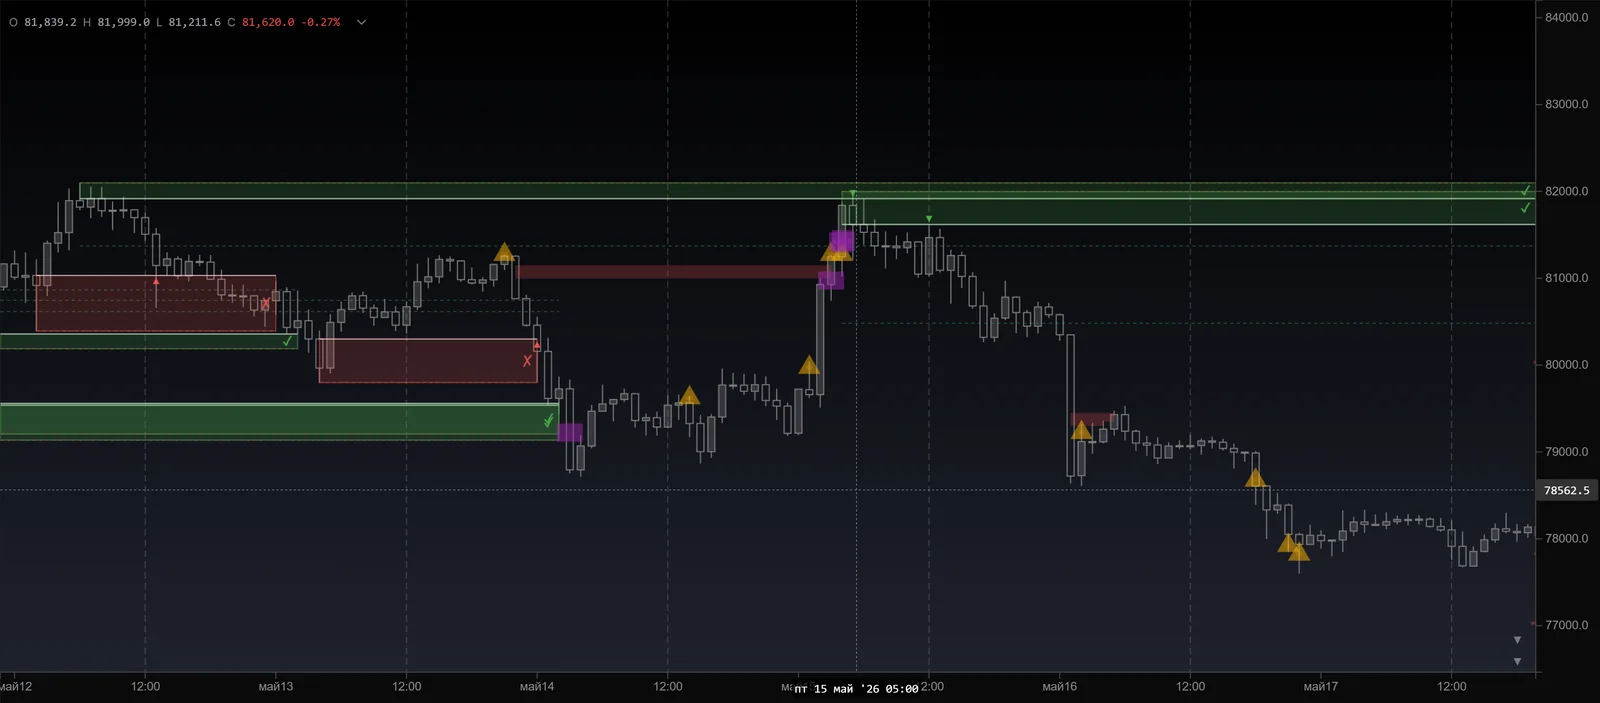Click the -0.27% change value
1600x703 pixels.
point(321,22)
